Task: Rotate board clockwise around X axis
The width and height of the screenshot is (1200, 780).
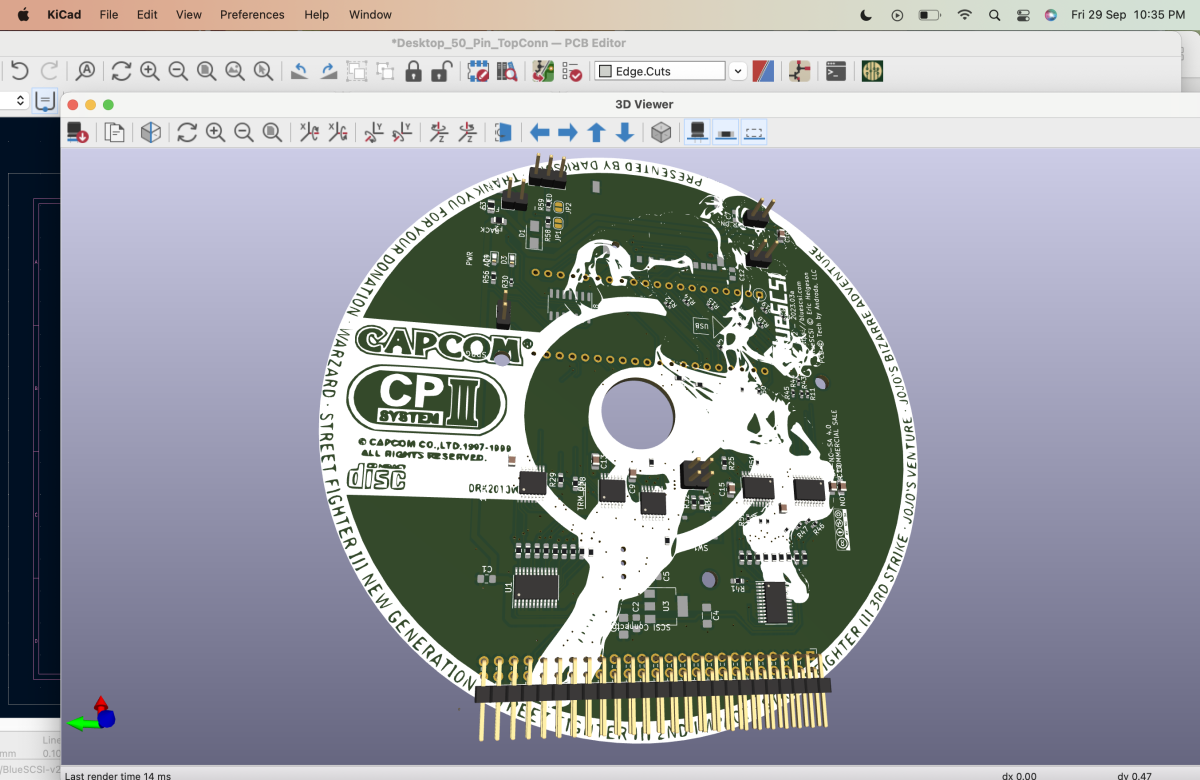Action: point(309,132)
